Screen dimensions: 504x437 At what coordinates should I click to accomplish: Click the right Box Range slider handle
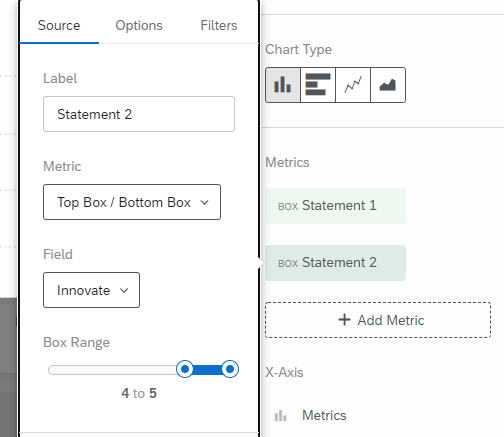(x=230, y=369)
